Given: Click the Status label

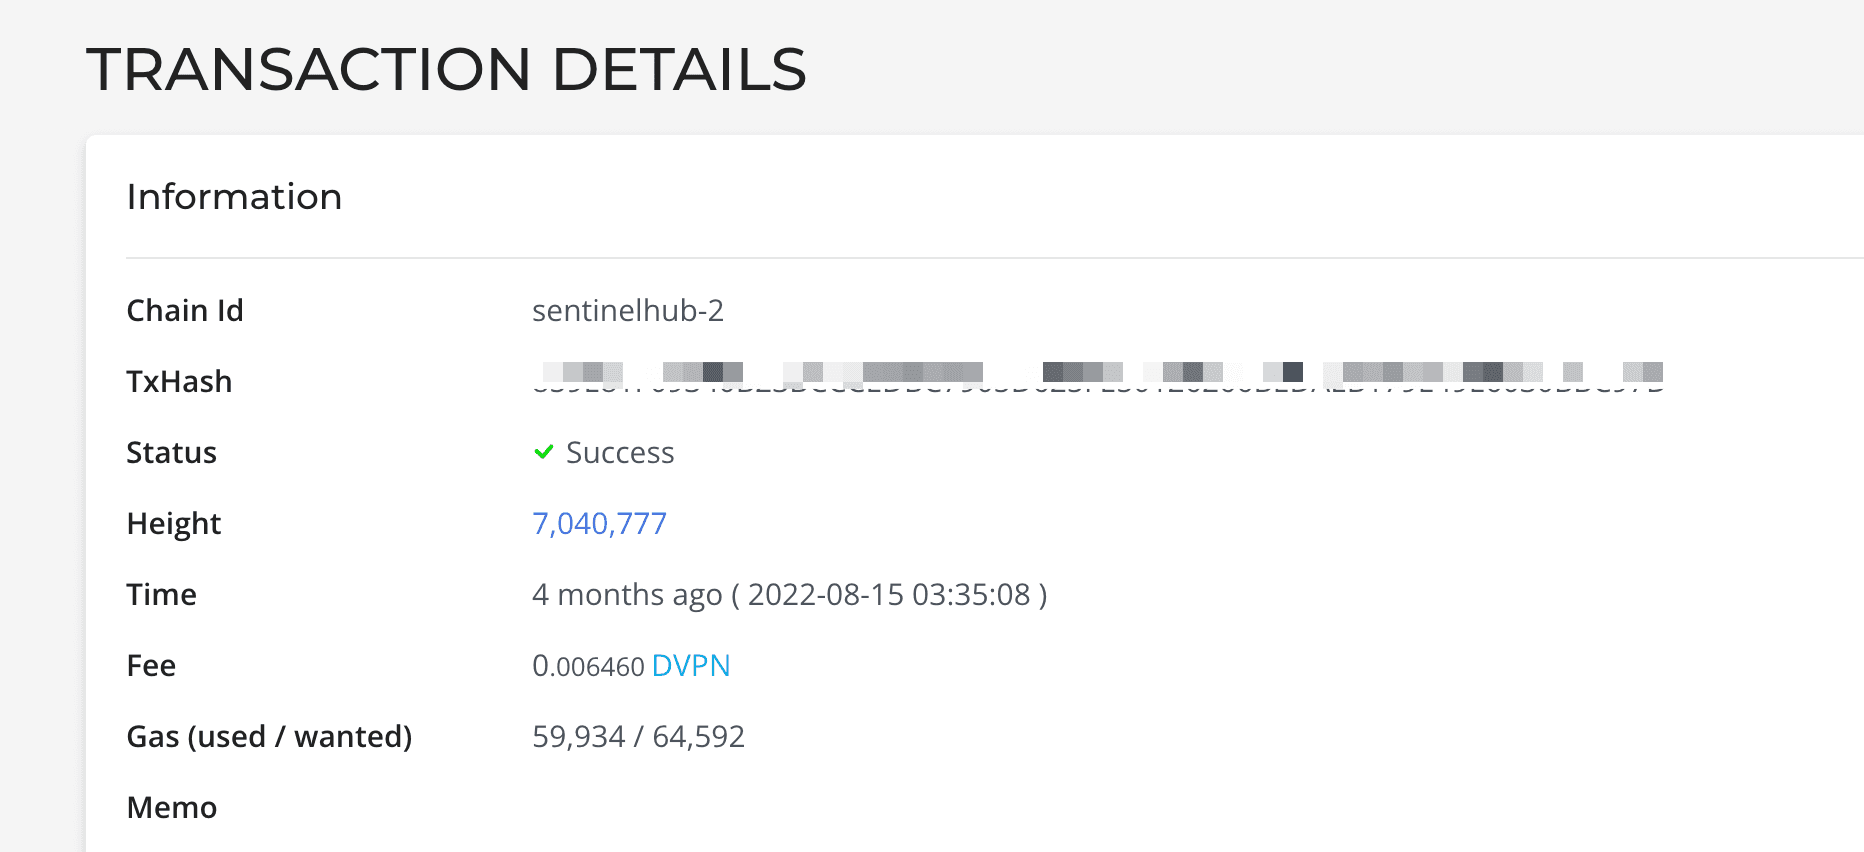Looking at the screenshot, I should tap(171, 453).
